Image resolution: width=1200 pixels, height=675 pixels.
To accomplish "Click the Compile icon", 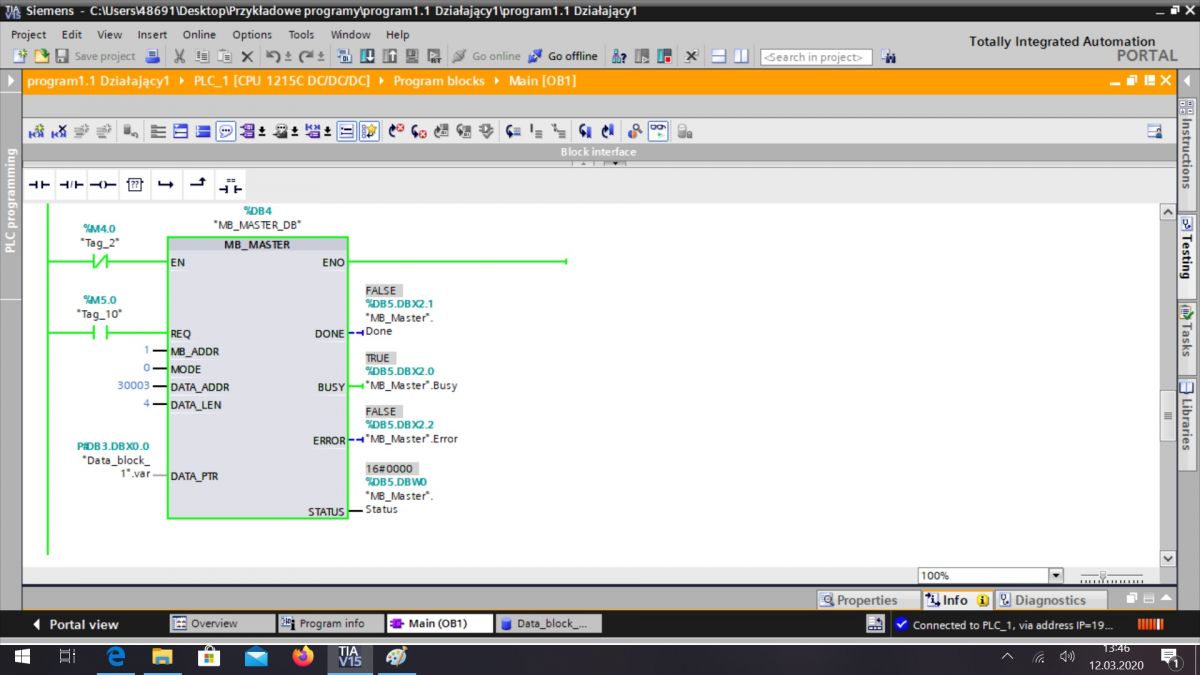I will (344, 56).
